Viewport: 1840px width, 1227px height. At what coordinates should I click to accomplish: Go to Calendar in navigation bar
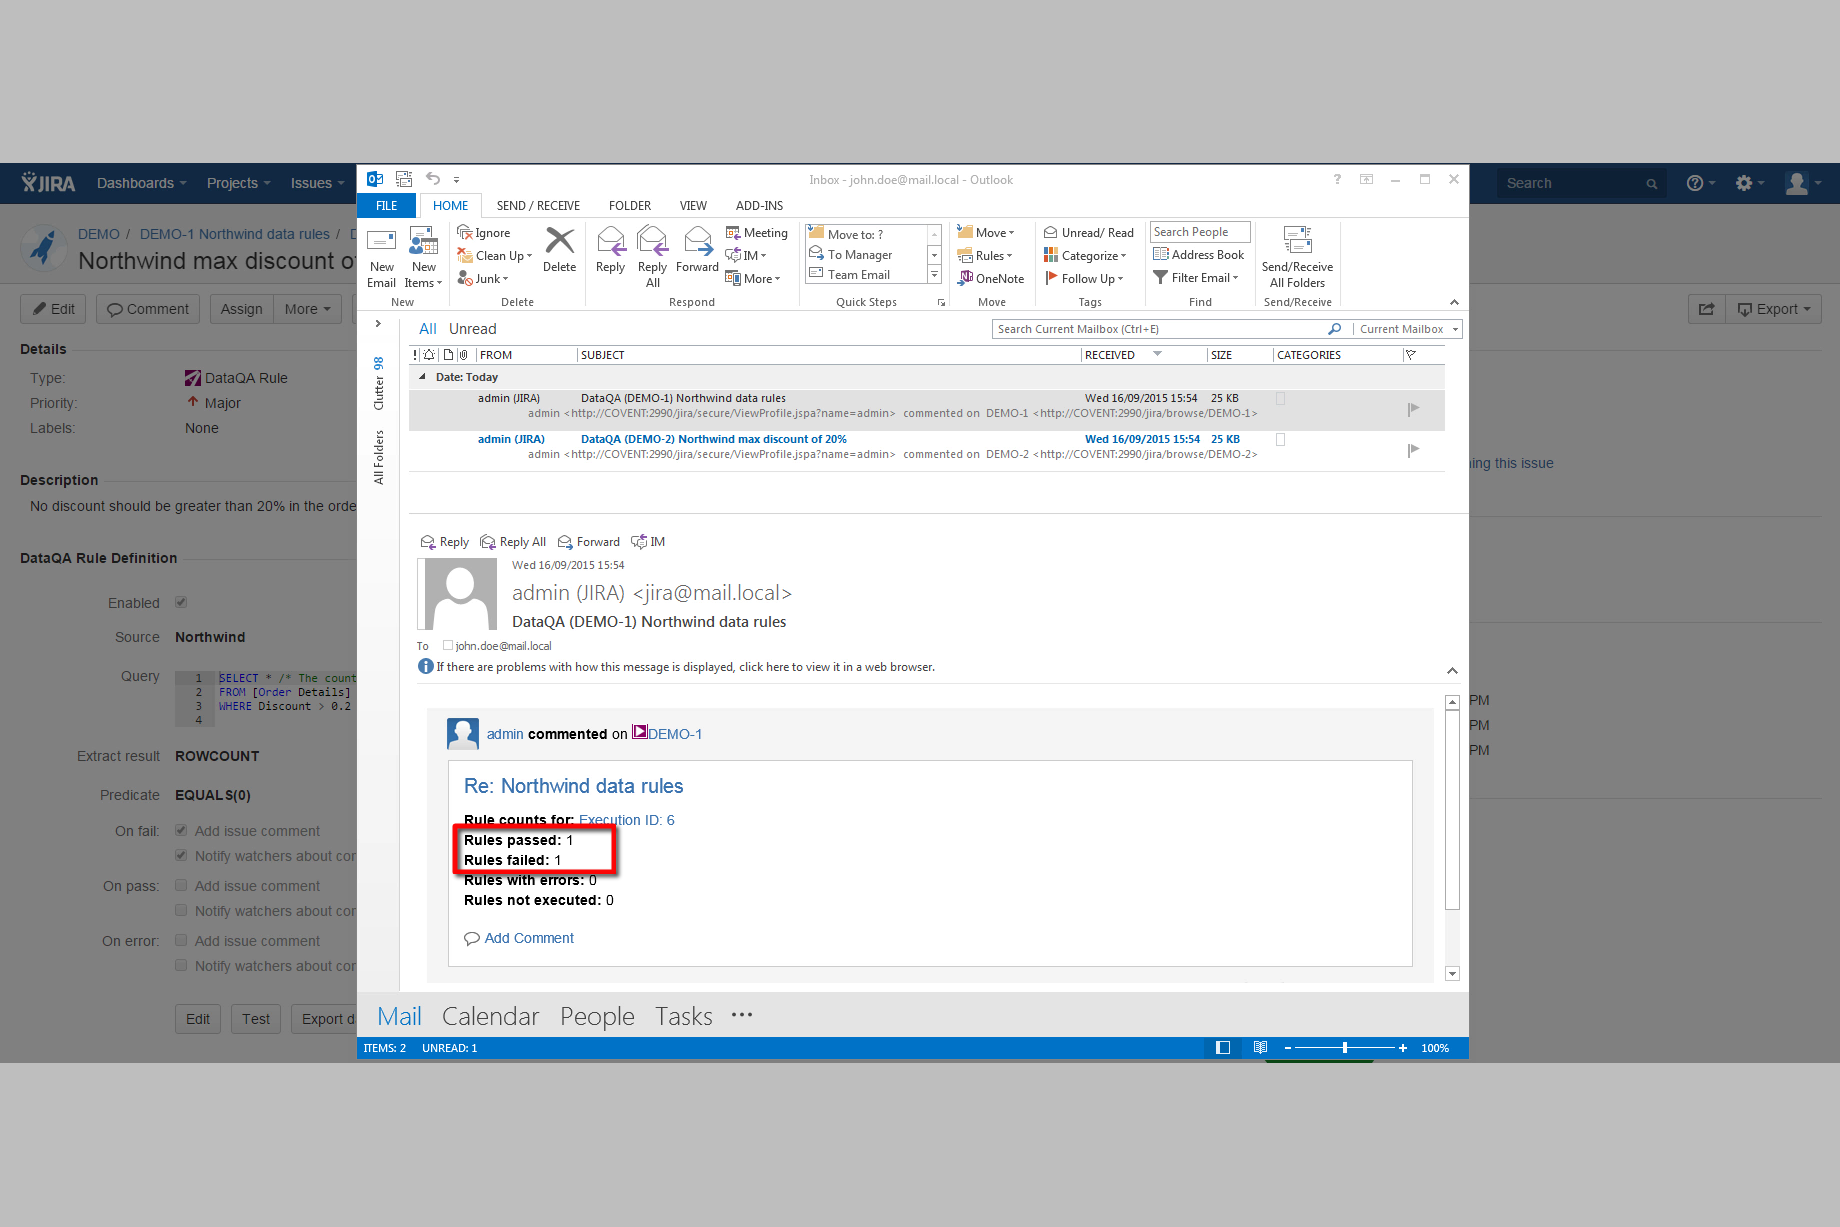tap(490, 1016)
